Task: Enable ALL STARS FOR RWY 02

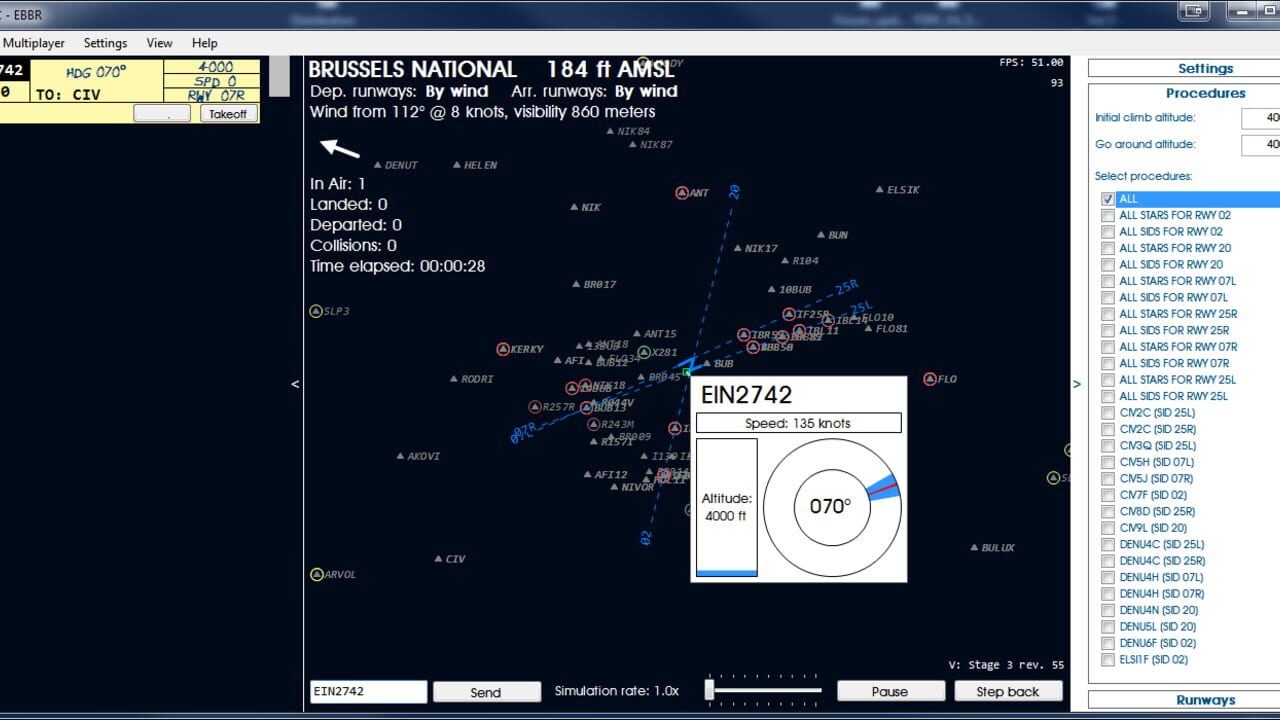Action: point(1108,215)
